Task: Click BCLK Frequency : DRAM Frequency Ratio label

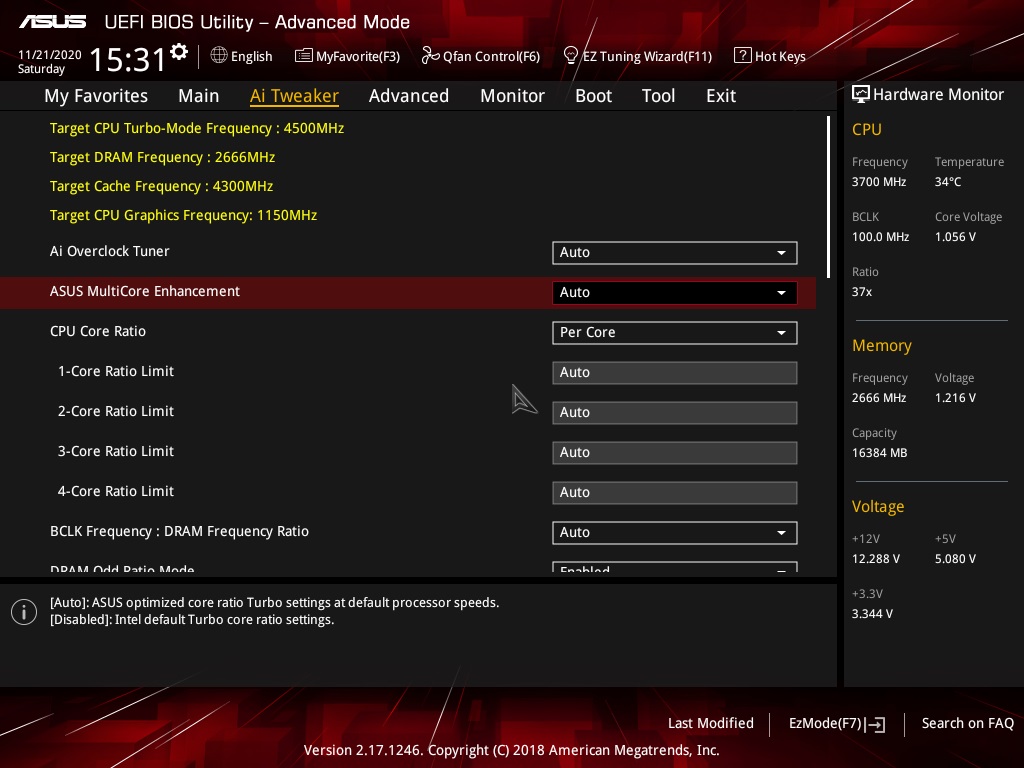Action: 179,531
